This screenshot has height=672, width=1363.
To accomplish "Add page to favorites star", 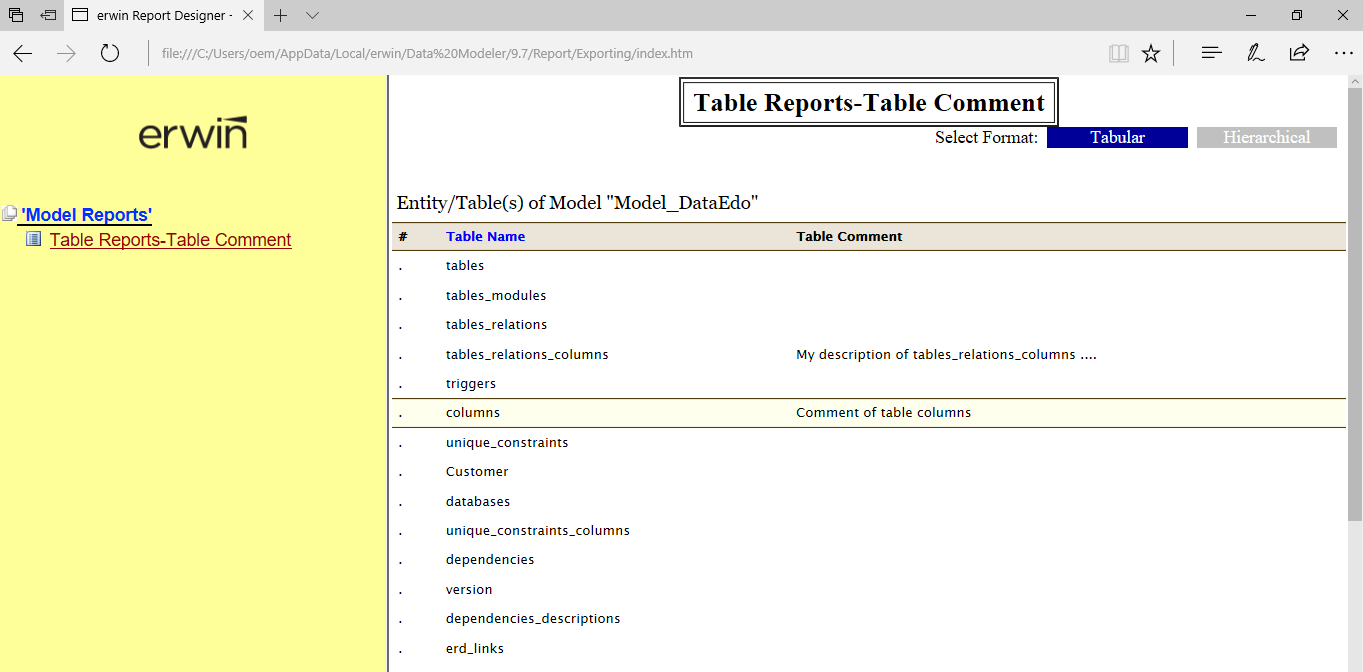I will (1151, 54).
